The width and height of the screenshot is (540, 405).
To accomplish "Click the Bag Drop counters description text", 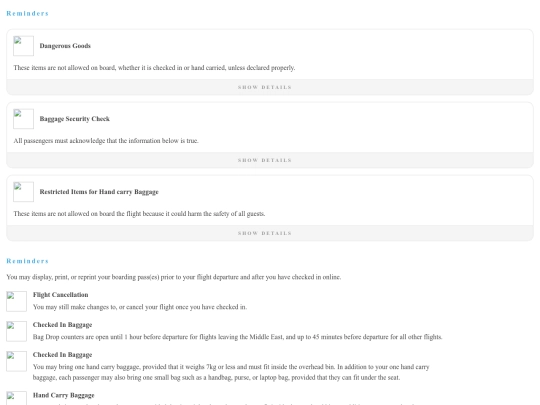I will point(237,337).
